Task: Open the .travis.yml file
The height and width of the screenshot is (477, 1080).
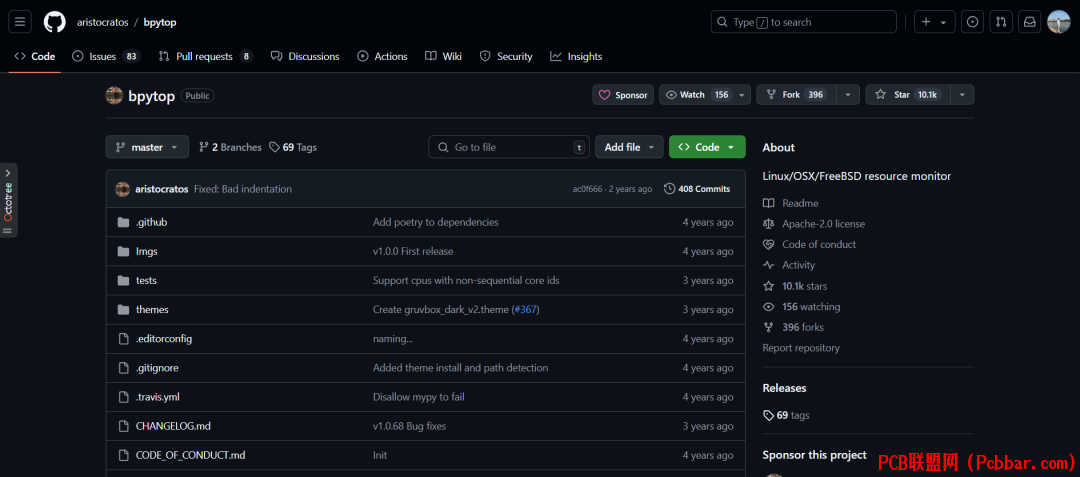Action: [x=158, y=397]
